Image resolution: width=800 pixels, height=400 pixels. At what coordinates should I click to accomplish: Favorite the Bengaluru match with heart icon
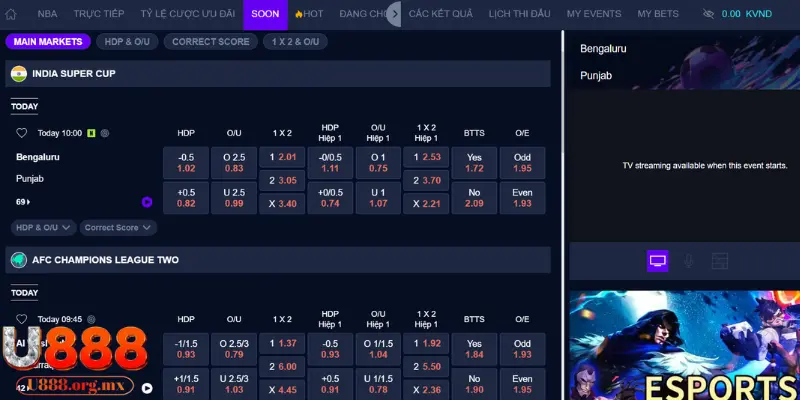pos(21,133)
